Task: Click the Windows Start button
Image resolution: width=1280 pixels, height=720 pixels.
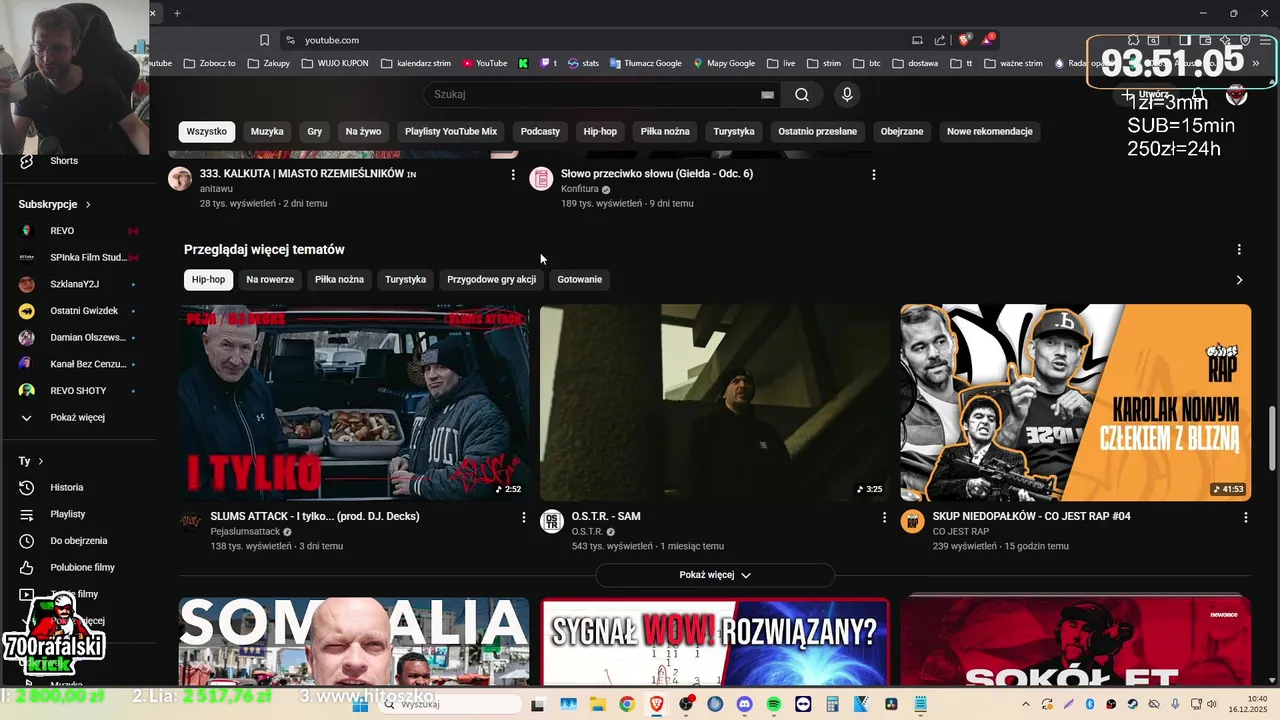Action: click(361, 704)
